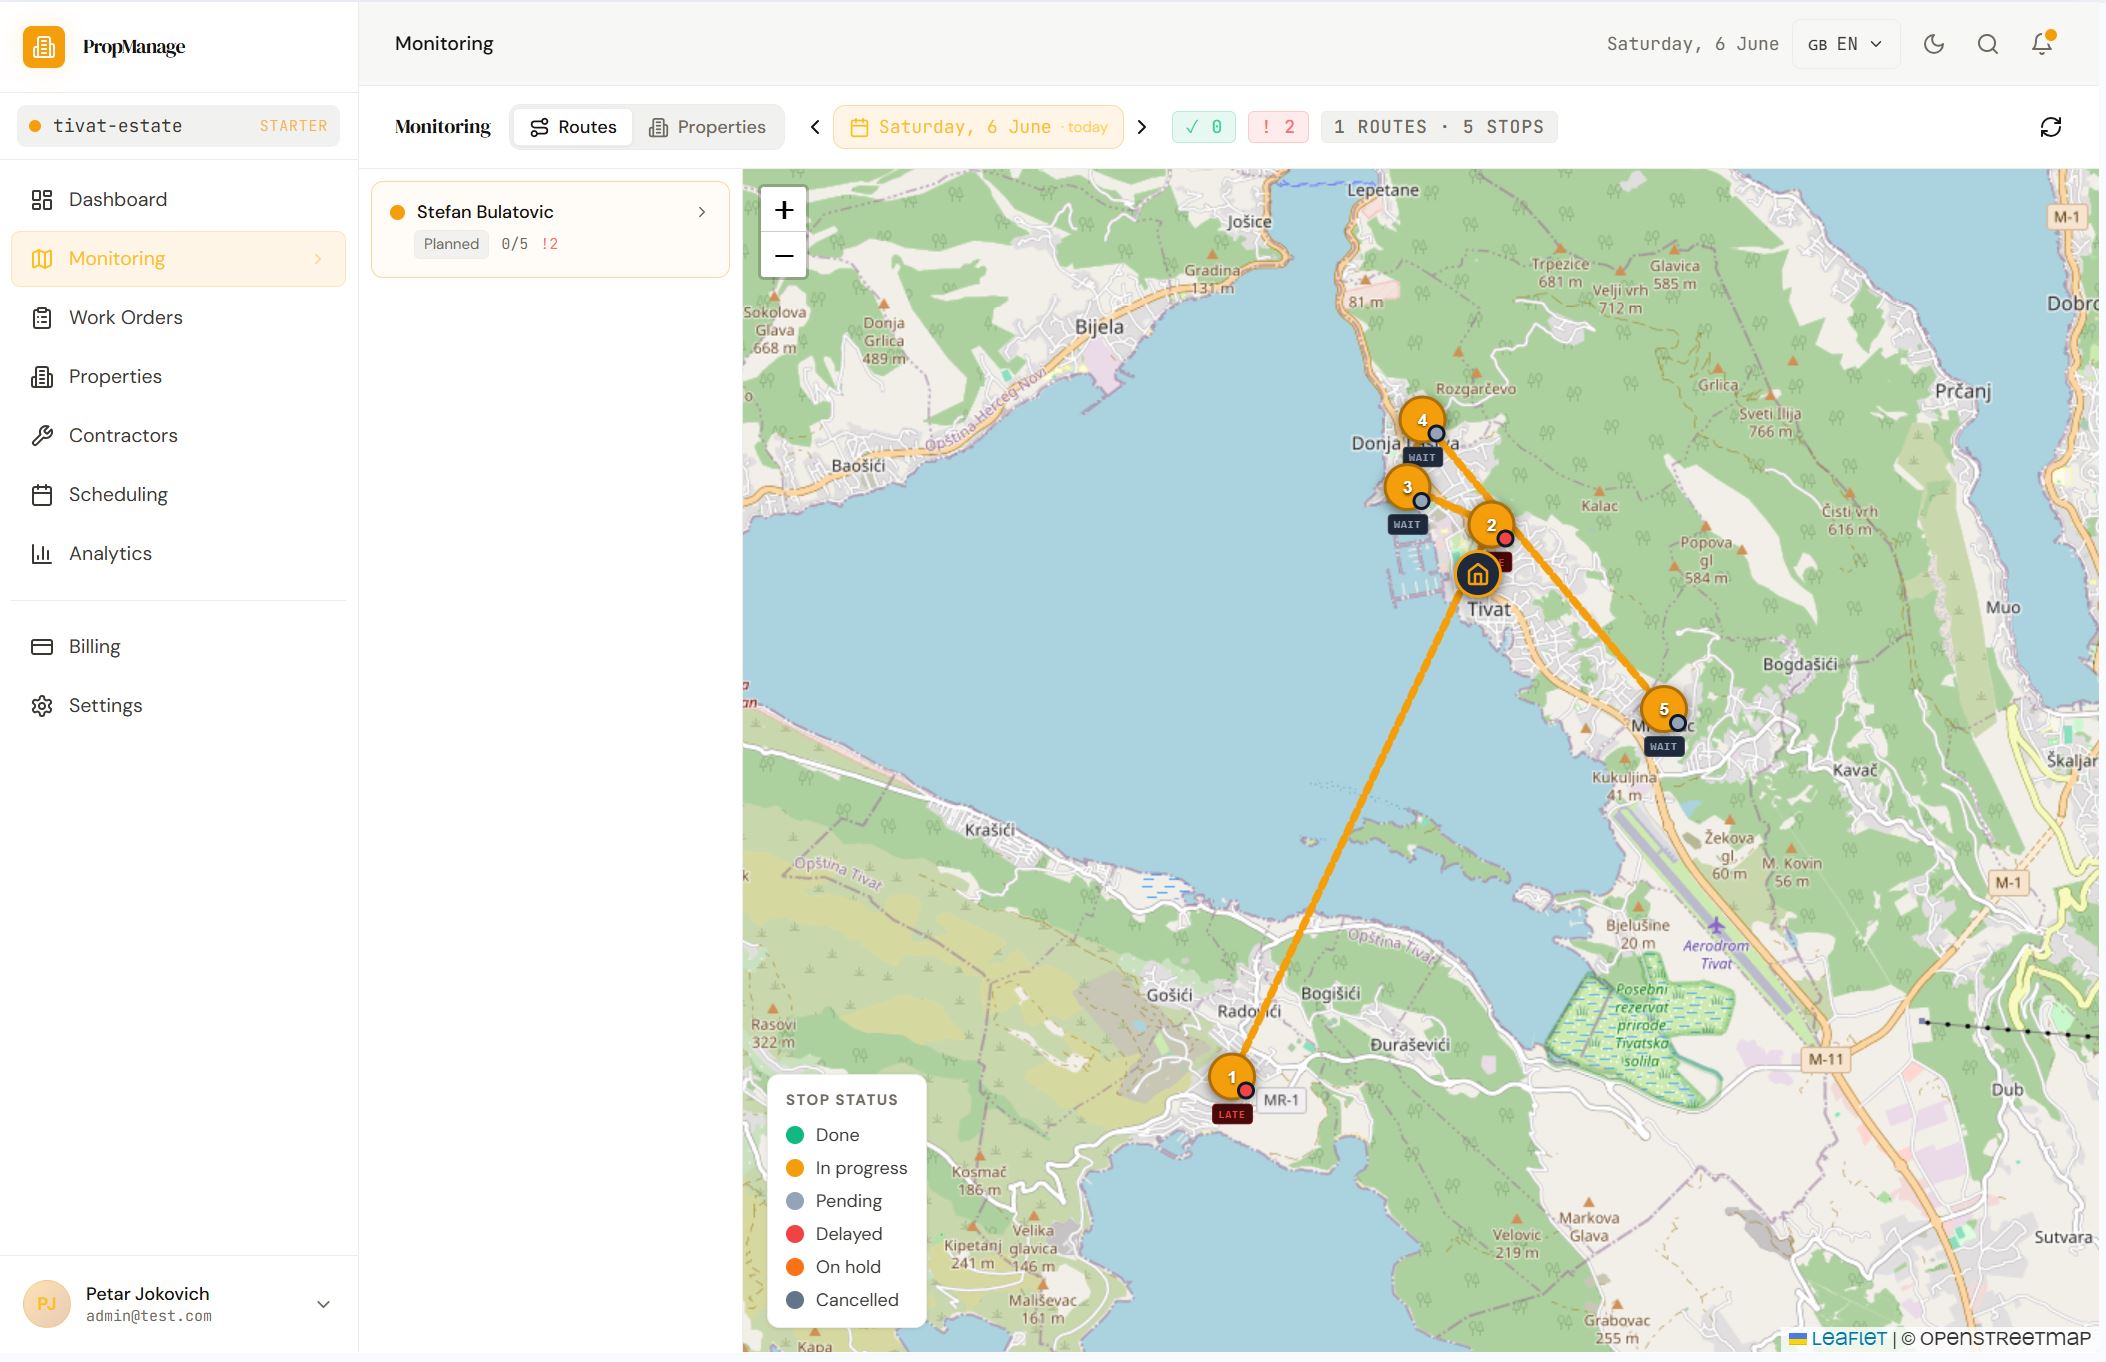This screenshot has width=2106, height=1362.
Task: Open the Work Orders page
Action: pyautogui.click(x=178, y=318)
